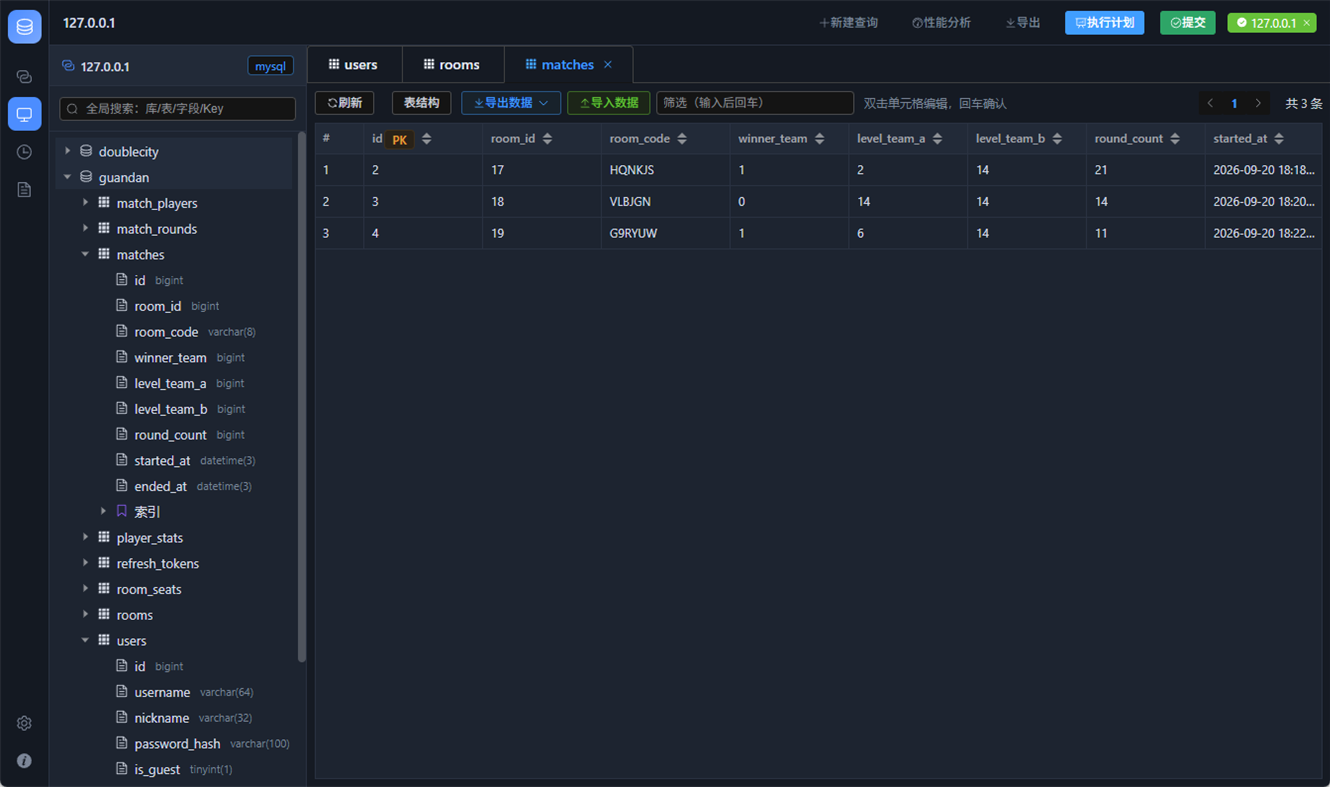Open the 导出数据 export dropdown

[511, 103]
